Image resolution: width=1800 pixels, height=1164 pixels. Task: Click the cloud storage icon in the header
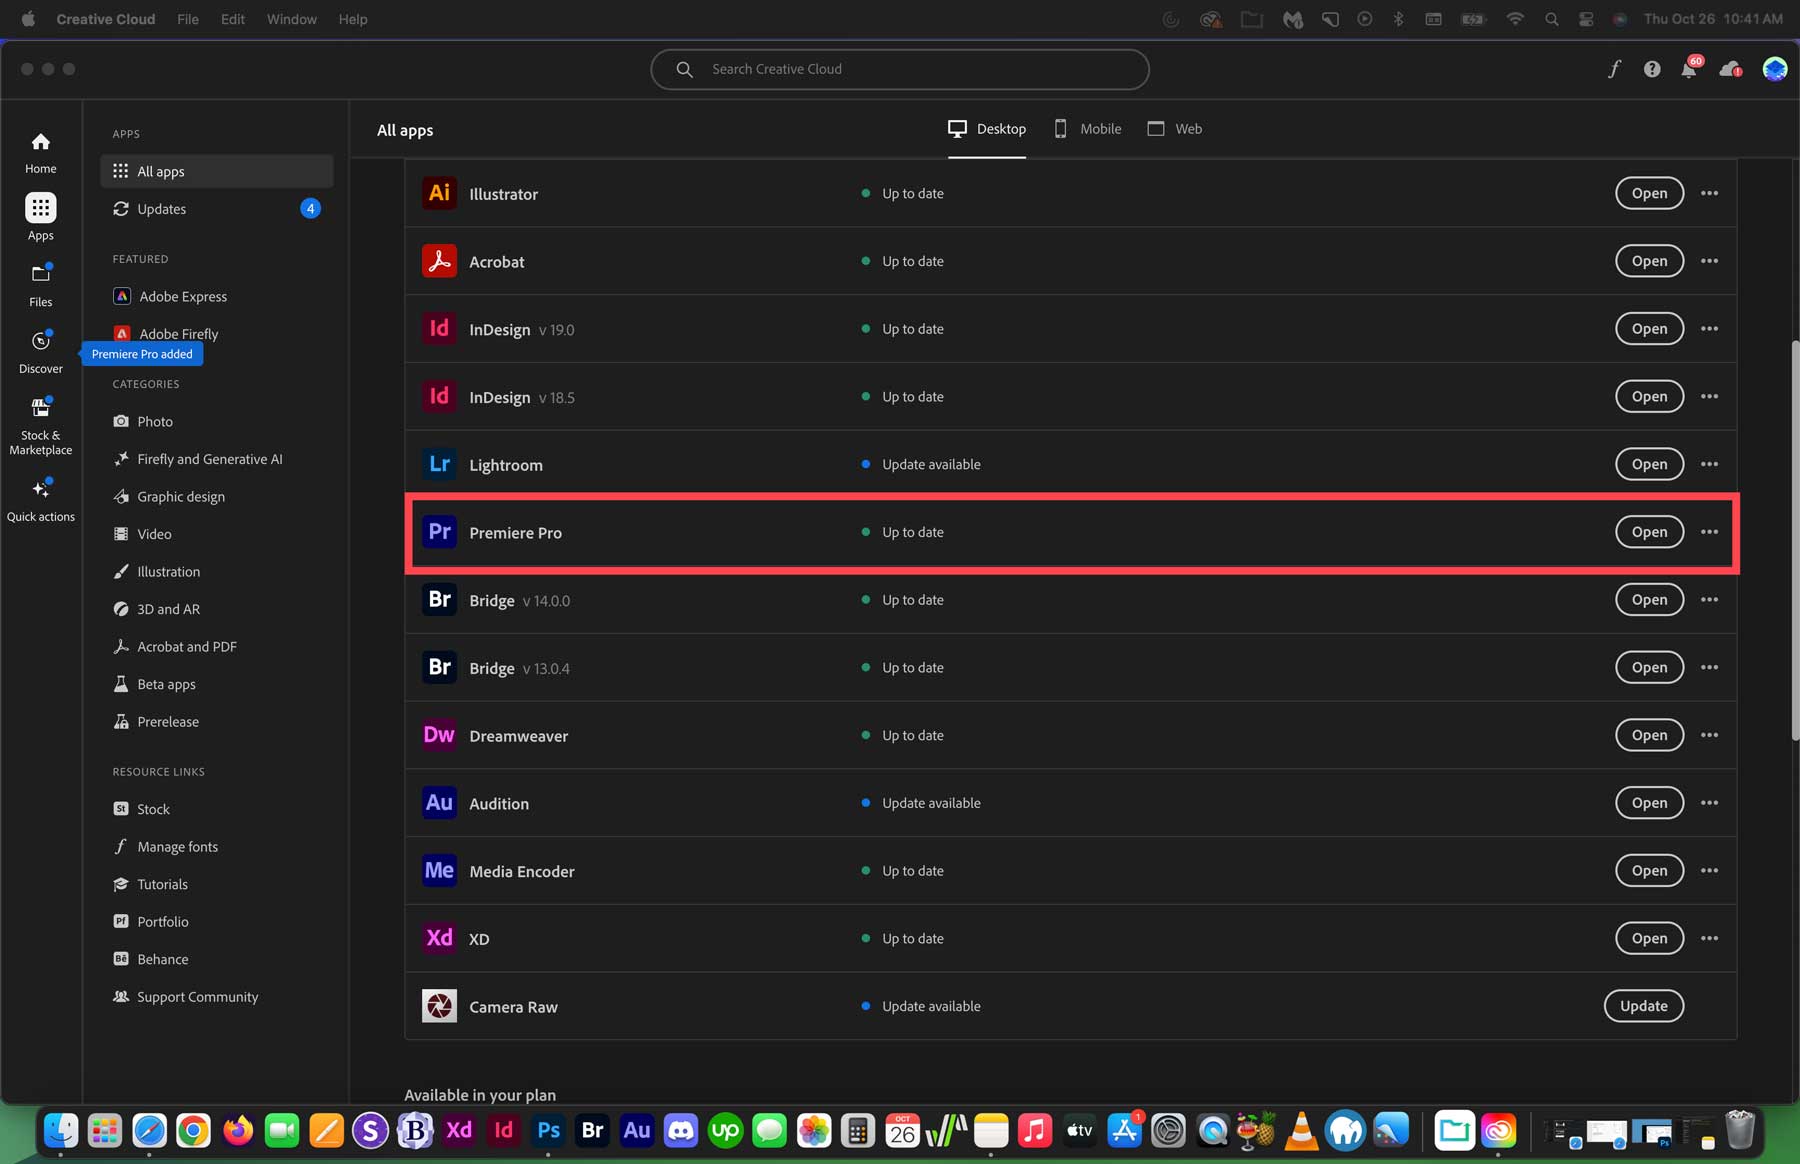tap(1730, 69)
